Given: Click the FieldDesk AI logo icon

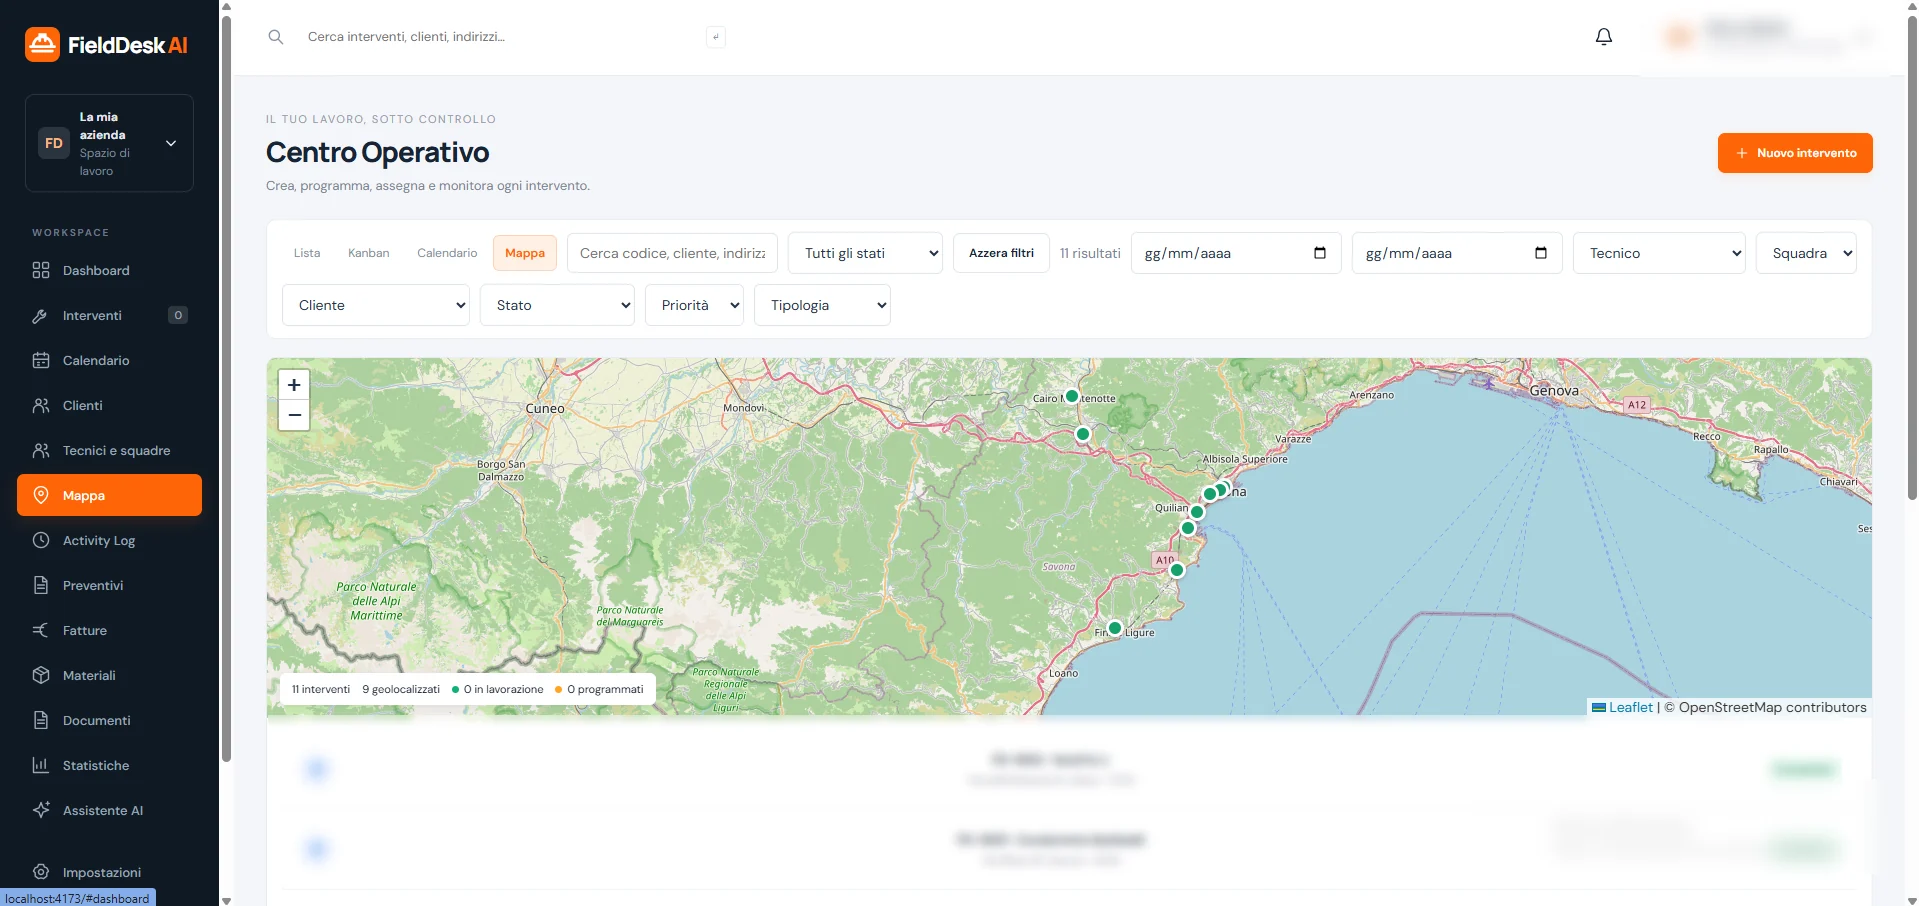Looking at the screenshot, I should [x=42, y=44].
